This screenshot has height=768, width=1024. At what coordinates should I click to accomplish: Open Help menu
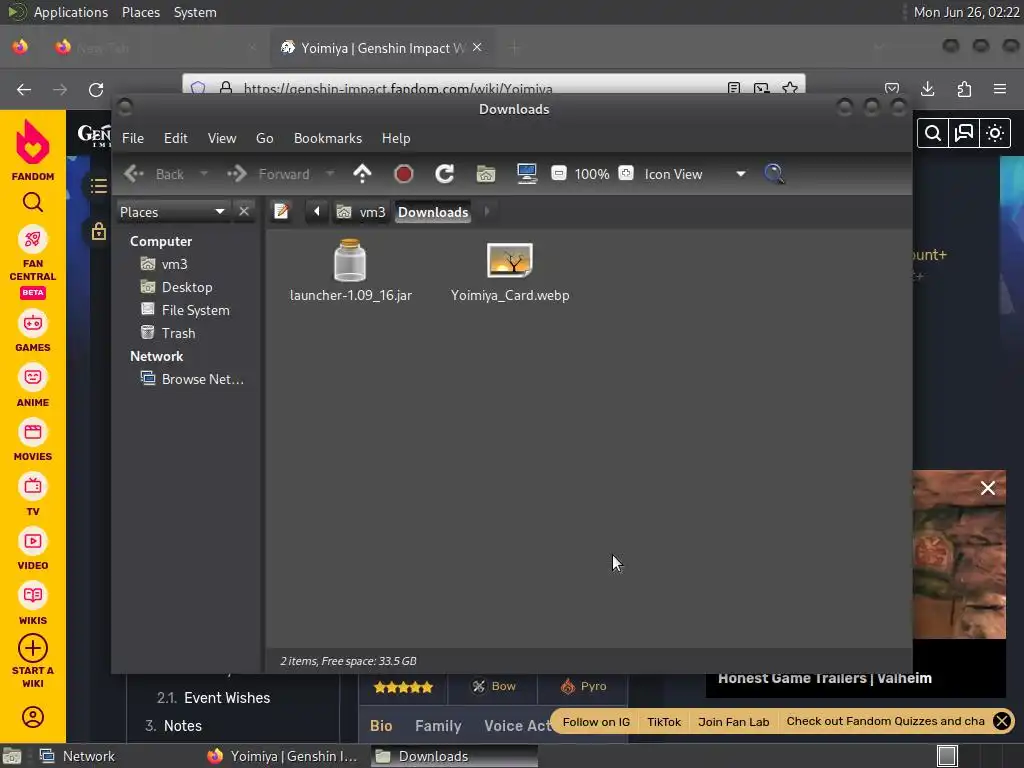click(x=396, y=138)
